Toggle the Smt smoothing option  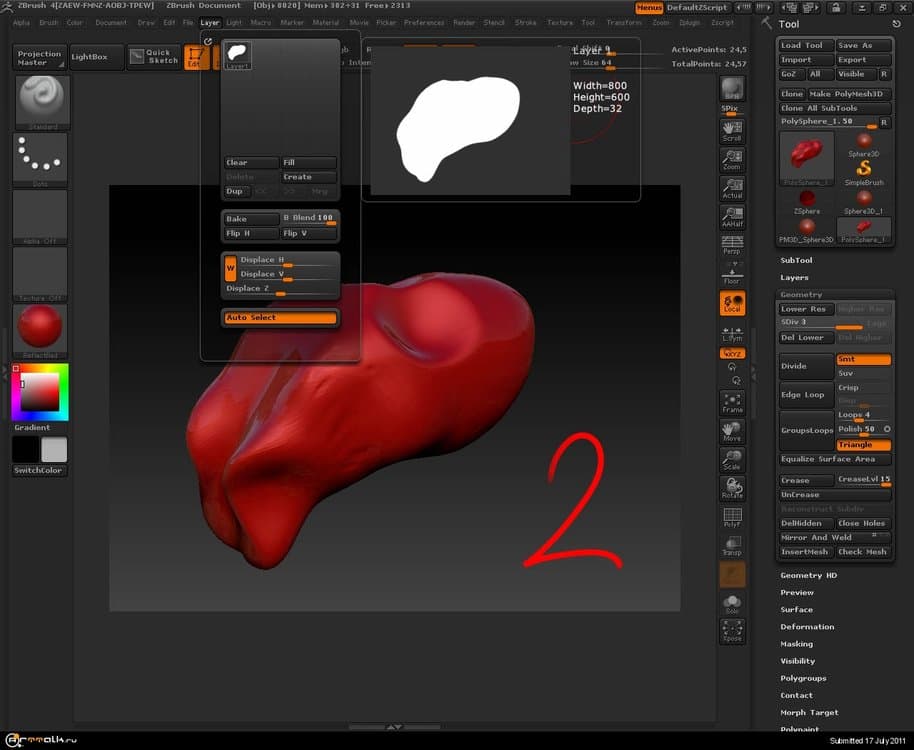pos(863,359)
